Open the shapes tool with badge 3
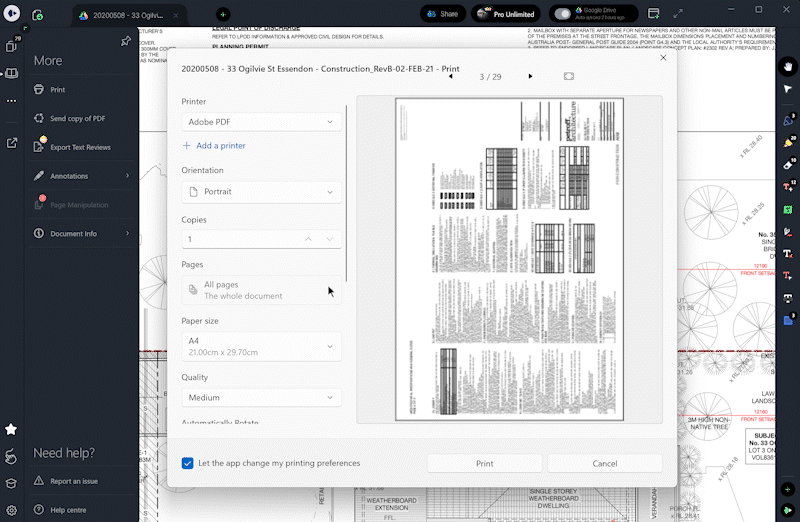This screenshot has height=522, width=800. (788, 120)
